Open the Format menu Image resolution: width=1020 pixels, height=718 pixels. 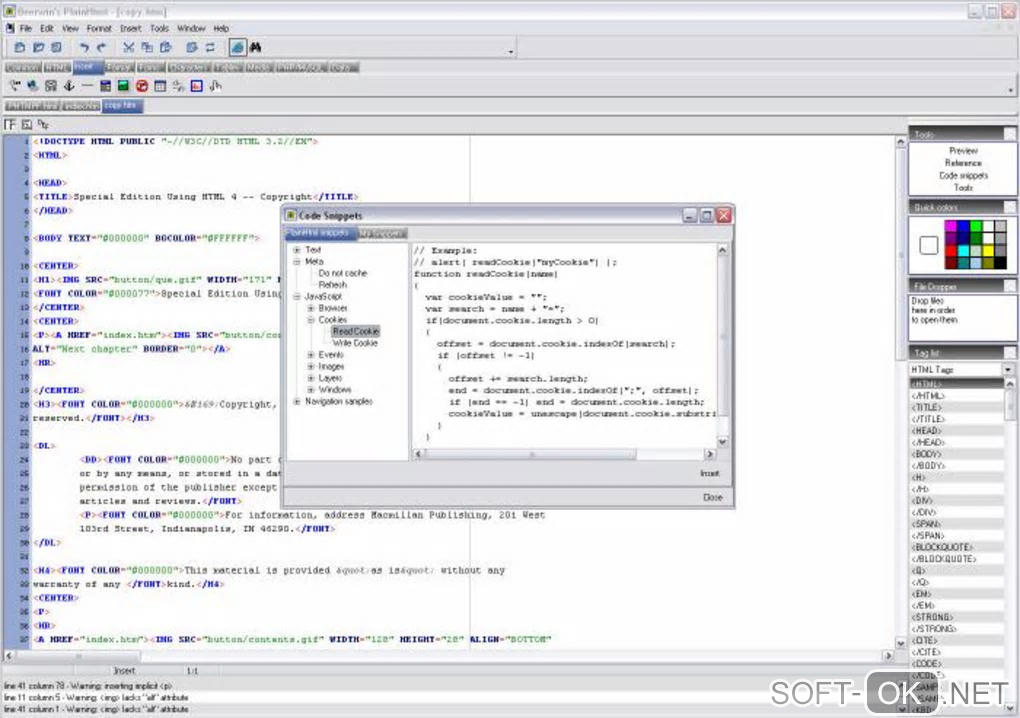99,29
